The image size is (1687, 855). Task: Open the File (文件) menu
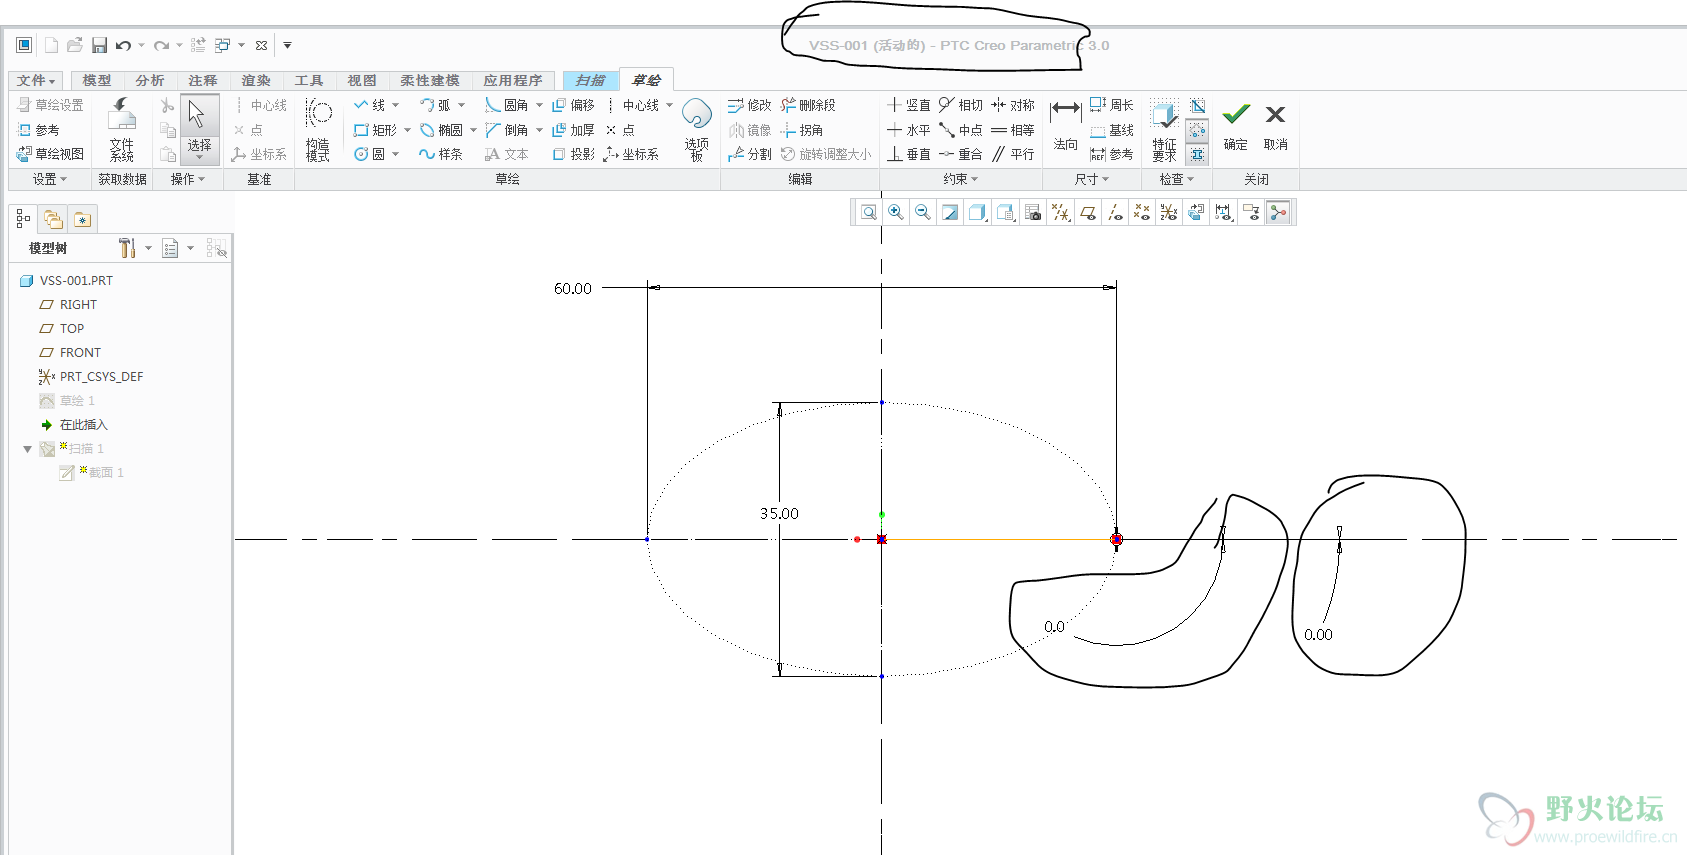pos(36,80)
